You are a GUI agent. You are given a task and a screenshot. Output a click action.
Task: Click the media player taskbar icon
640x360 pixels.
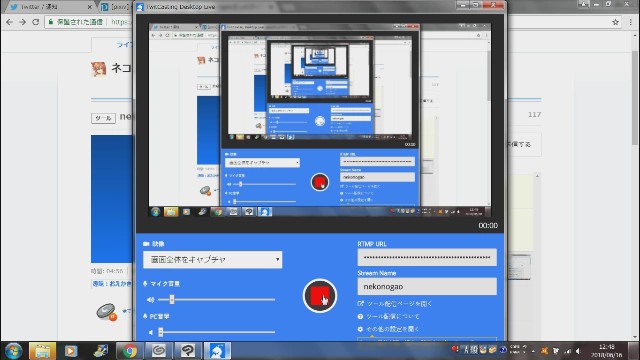pyautogui.click(x=71, y=351)
